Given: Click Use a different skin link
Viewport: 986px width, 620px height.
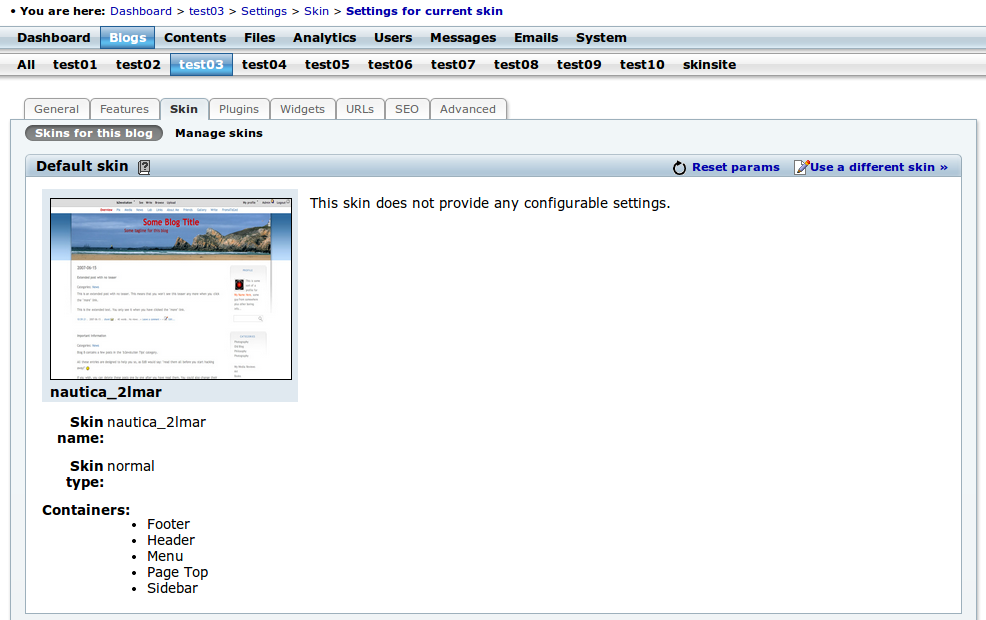Looking at the screenshot, I should 878,167.
